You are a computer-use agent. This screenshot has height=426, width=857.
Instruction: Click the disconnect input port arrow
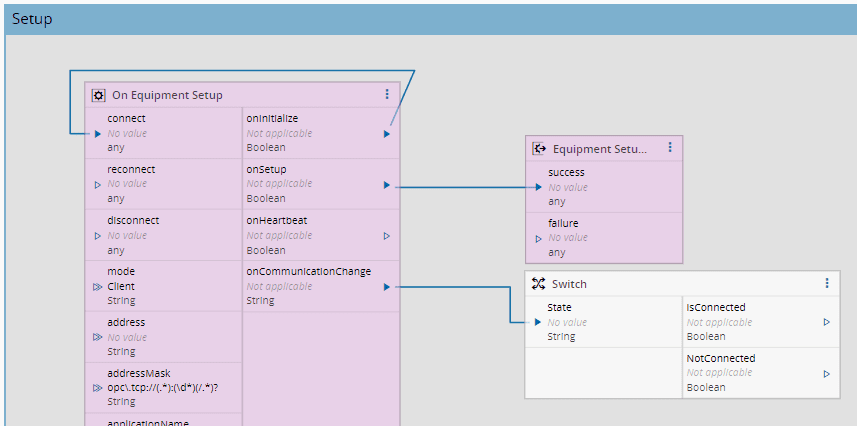point(98,236)
